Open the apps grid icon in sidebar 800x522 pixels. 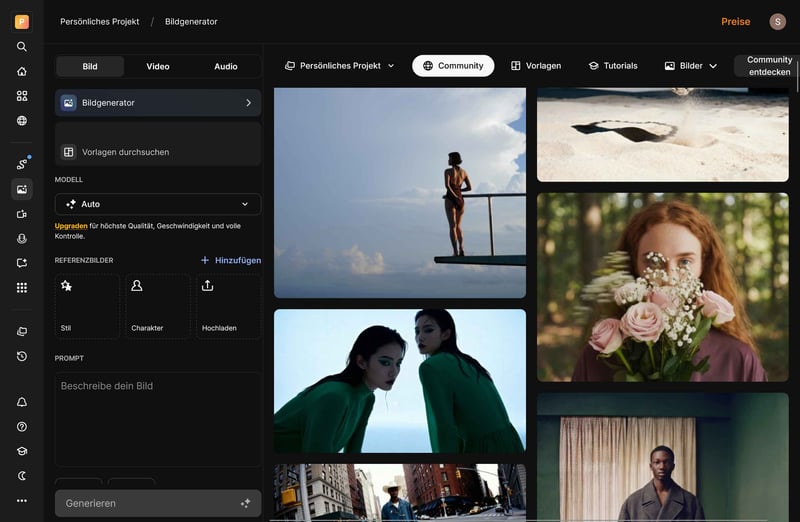[22, 288]
